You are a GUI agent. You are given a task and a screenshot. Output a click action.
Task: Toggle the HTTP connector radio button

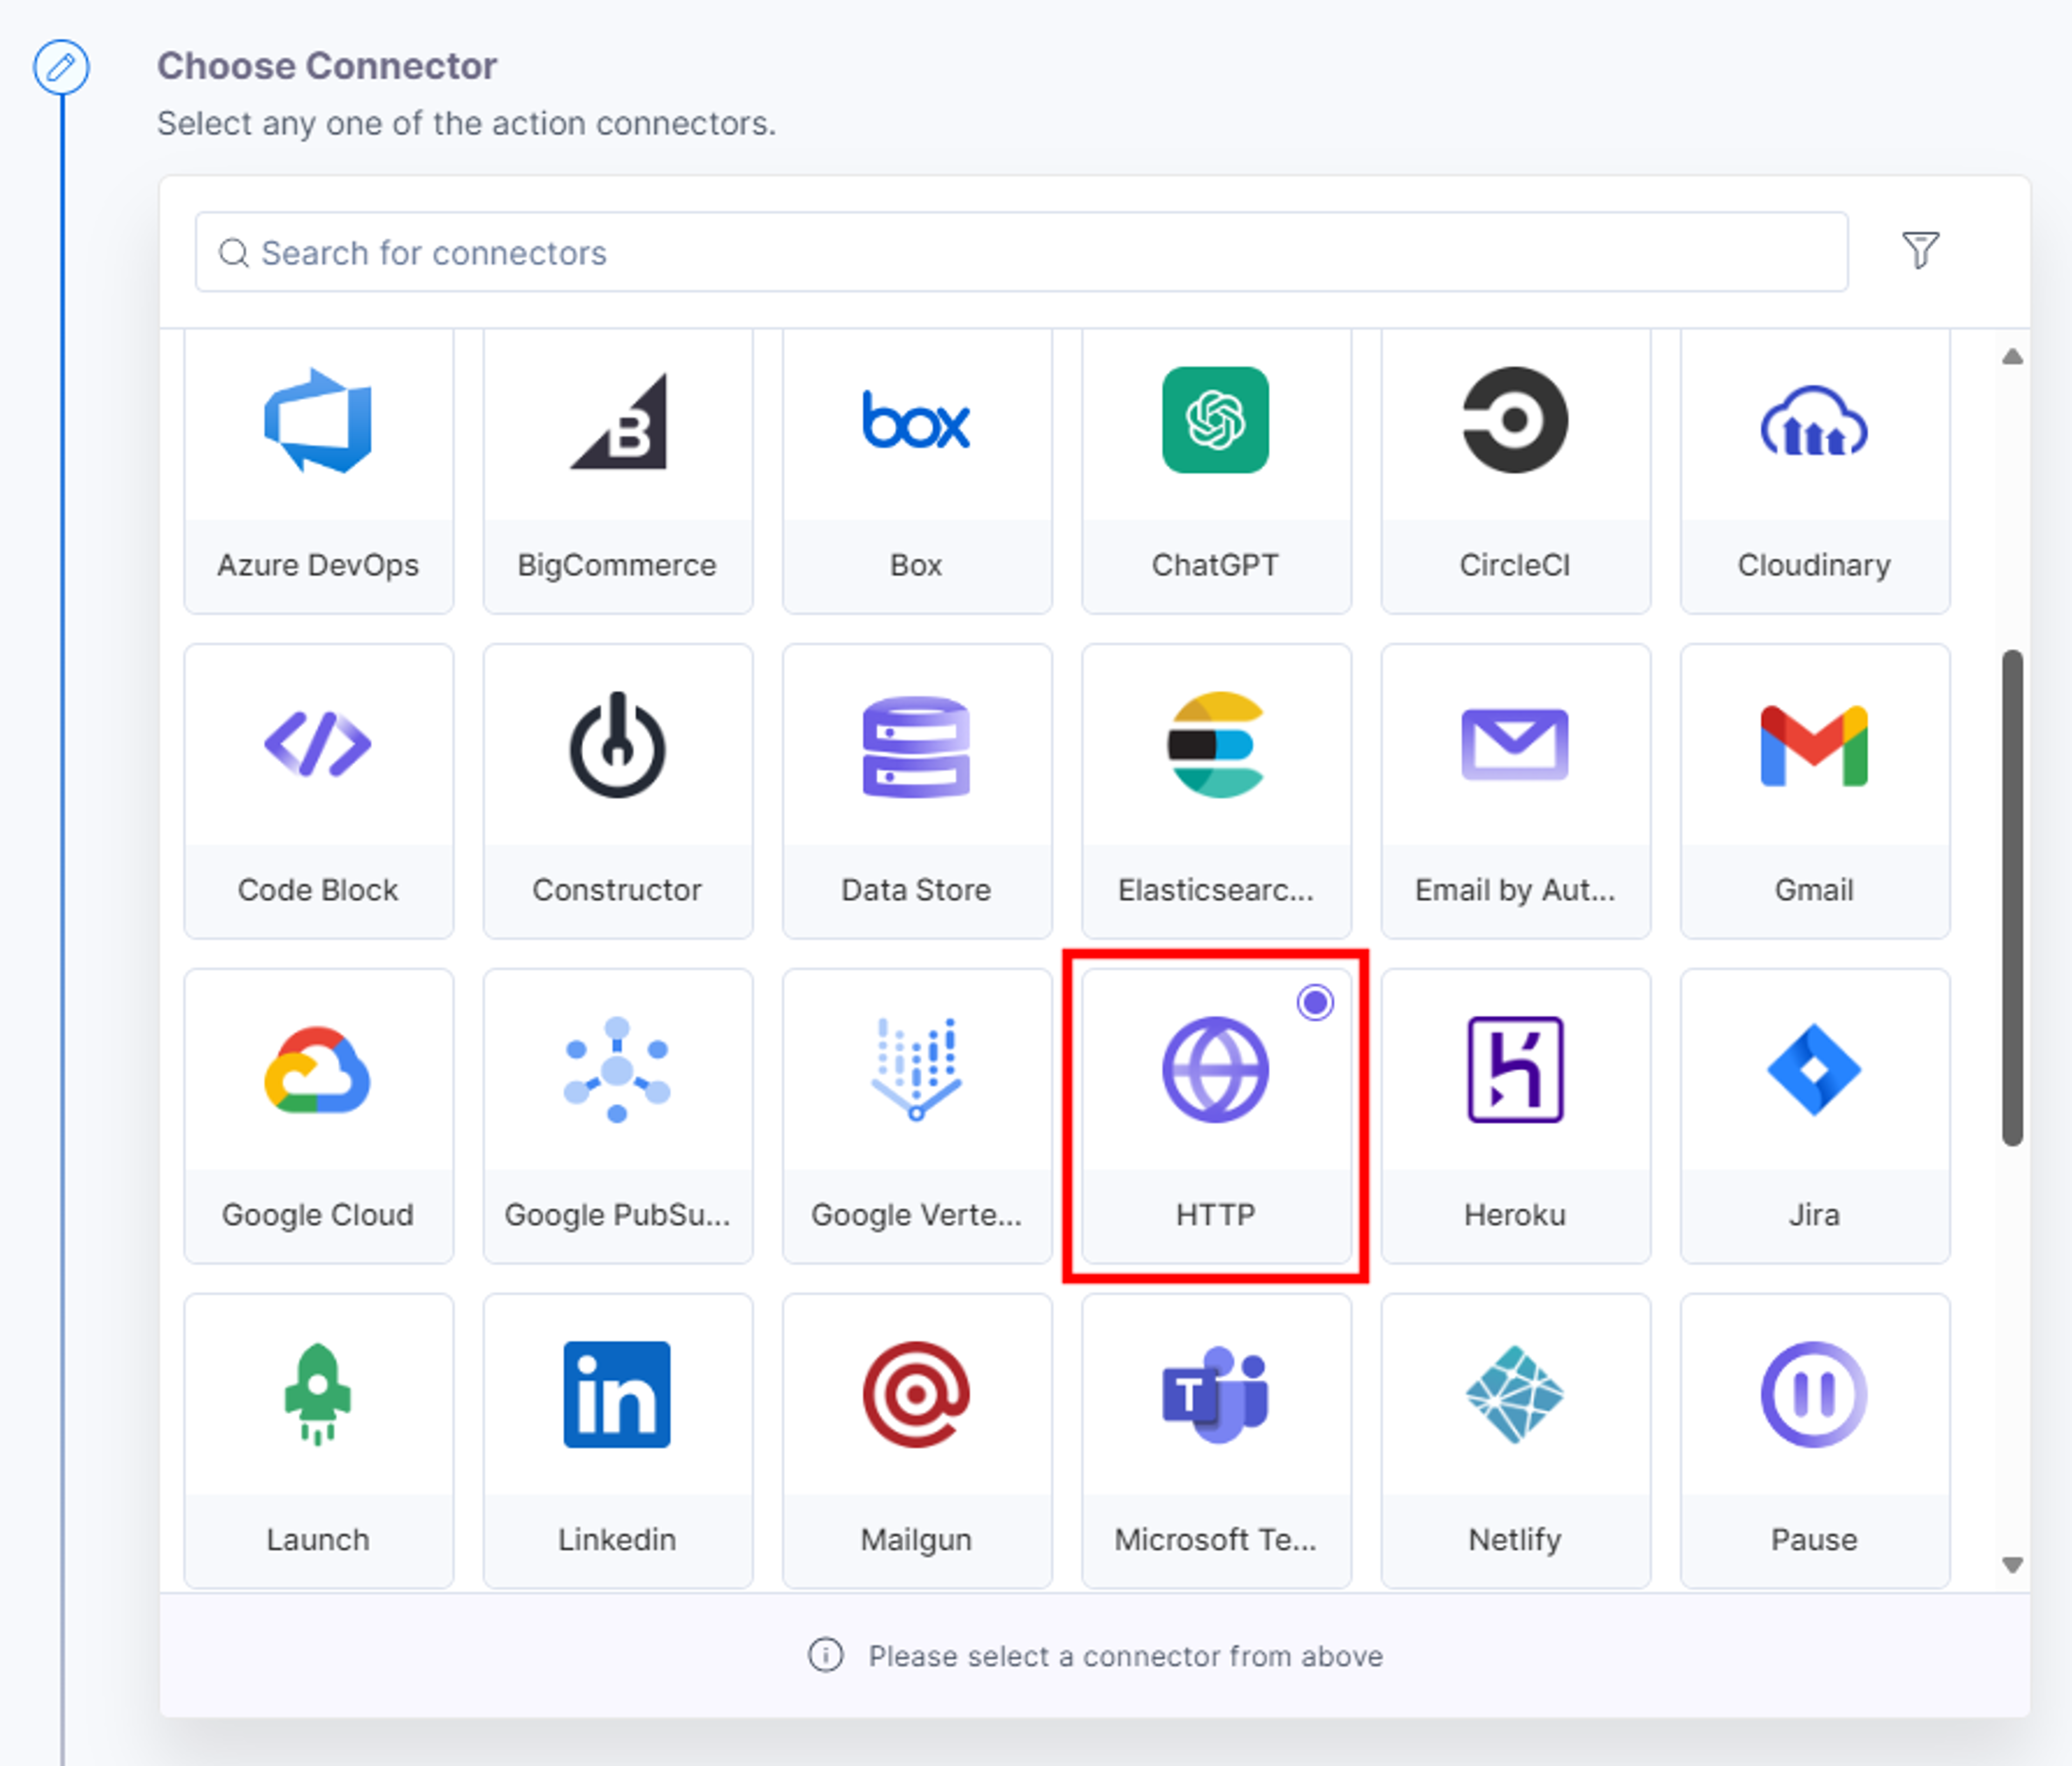pos(1315,1002)
